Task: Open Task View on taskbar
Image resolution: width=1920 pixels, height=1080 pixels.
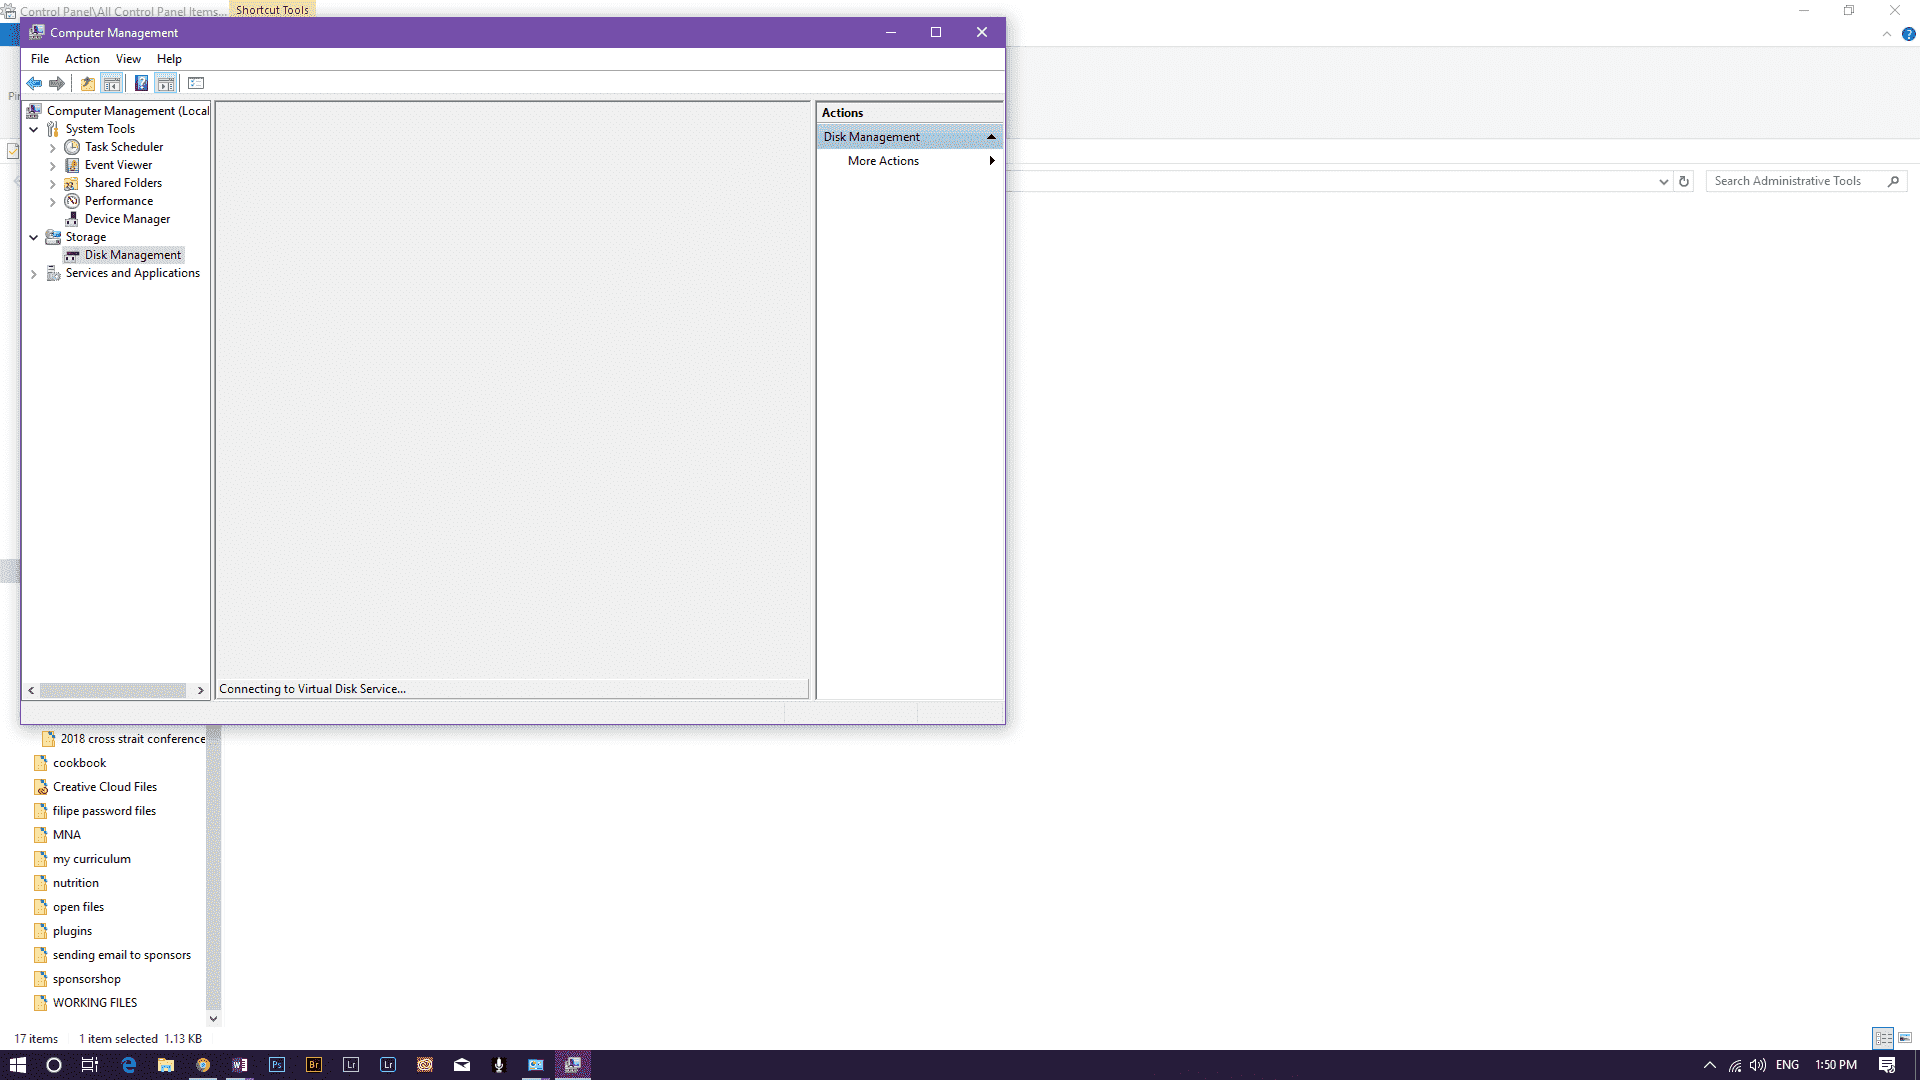Action: point(90,1065)
